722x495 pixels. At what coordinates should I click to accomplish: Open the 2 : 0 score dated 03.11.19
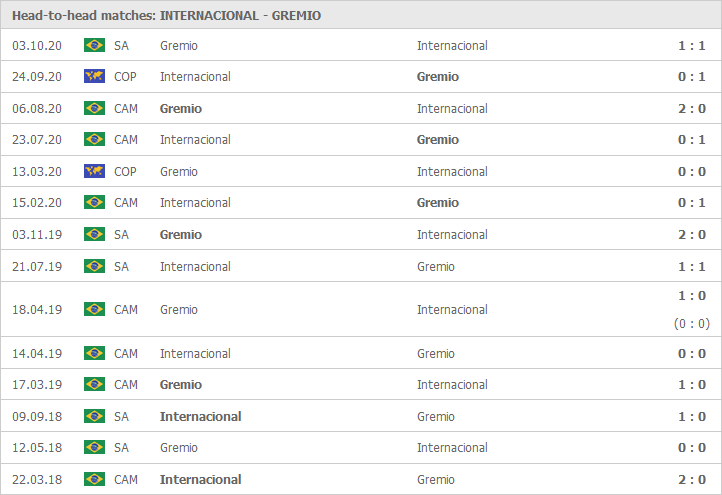tap(692, 234)
